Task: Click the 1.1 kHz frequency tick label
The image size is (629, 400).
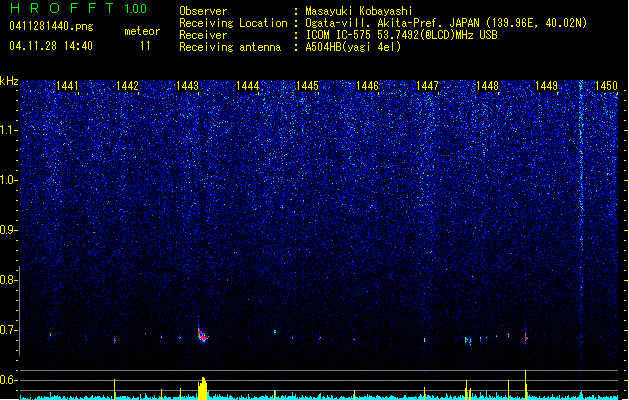Action: 8,130
